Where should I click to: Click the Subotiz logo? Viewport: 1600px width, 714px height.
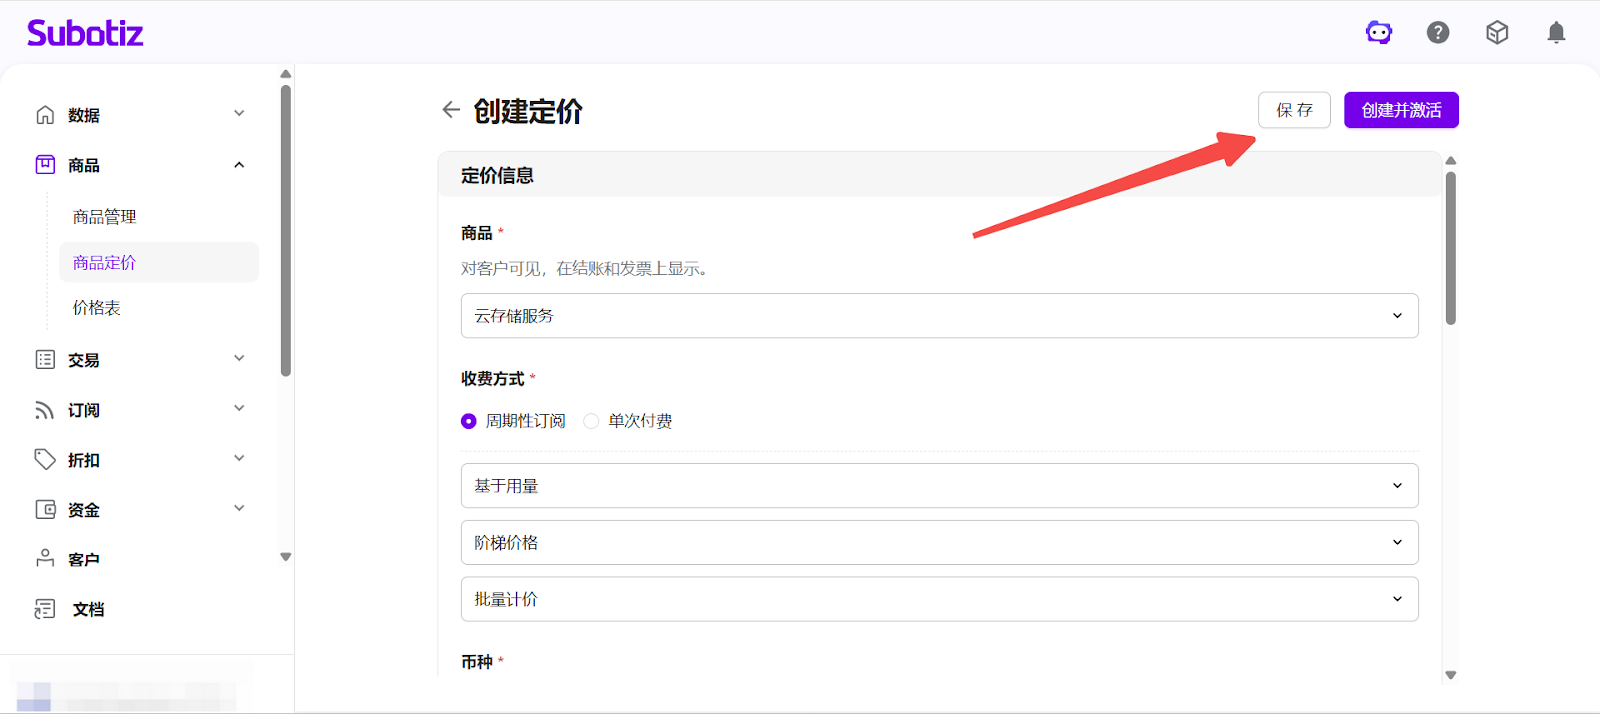tap(85, 33)
